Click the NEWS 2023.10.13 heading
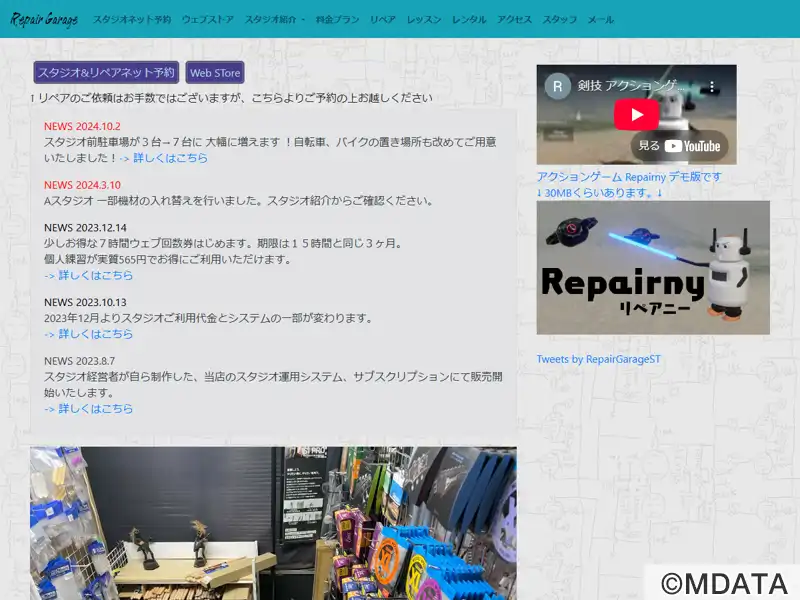Viewport: 800px width, 600px height. [x=85, y=303]
